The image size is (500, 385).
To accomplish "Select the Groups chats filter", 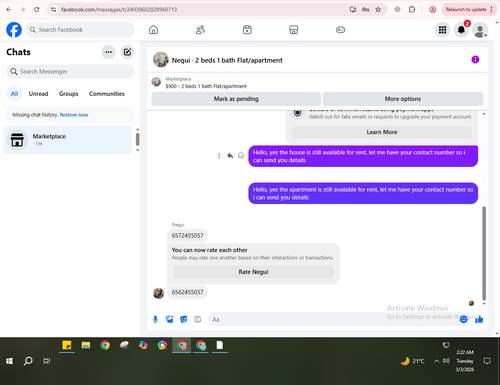I will [68, 94].
